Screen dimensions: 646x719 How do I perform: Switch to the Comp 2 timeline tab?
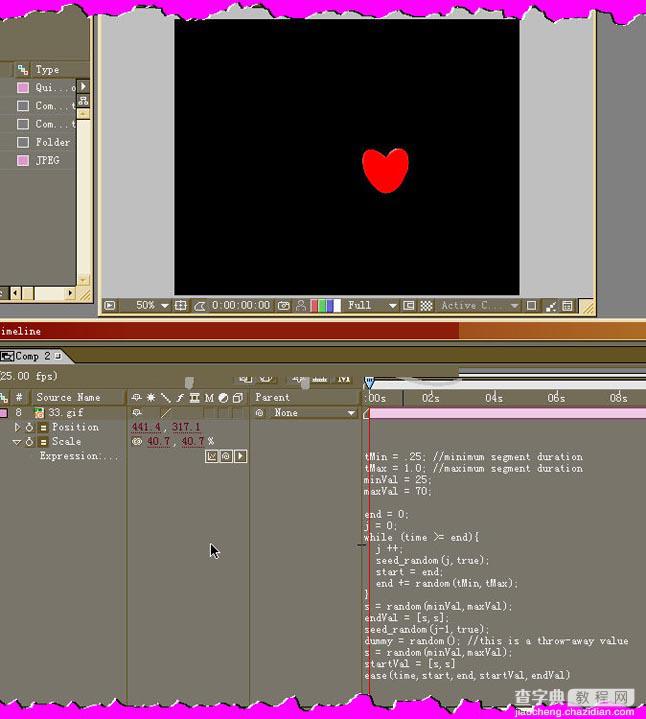[32, 356]
